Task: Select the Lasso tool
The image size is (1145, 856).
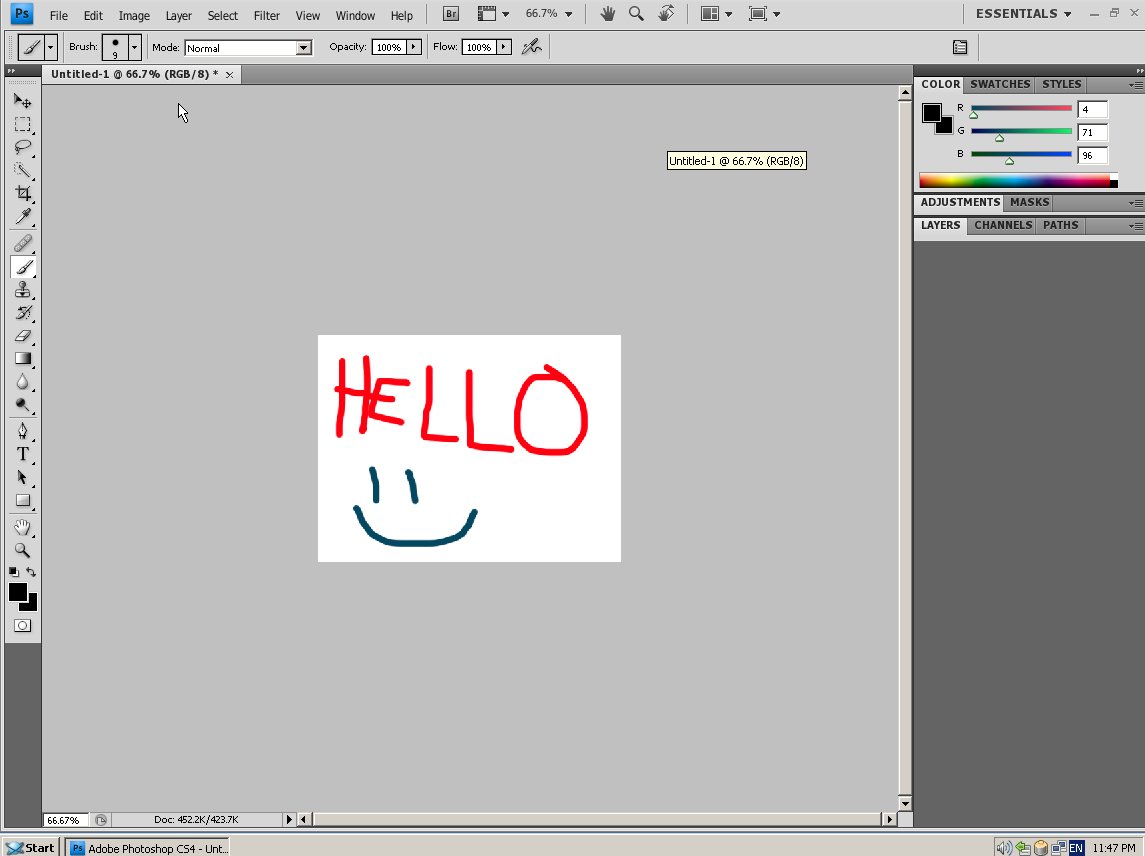Action: [23, 147]
